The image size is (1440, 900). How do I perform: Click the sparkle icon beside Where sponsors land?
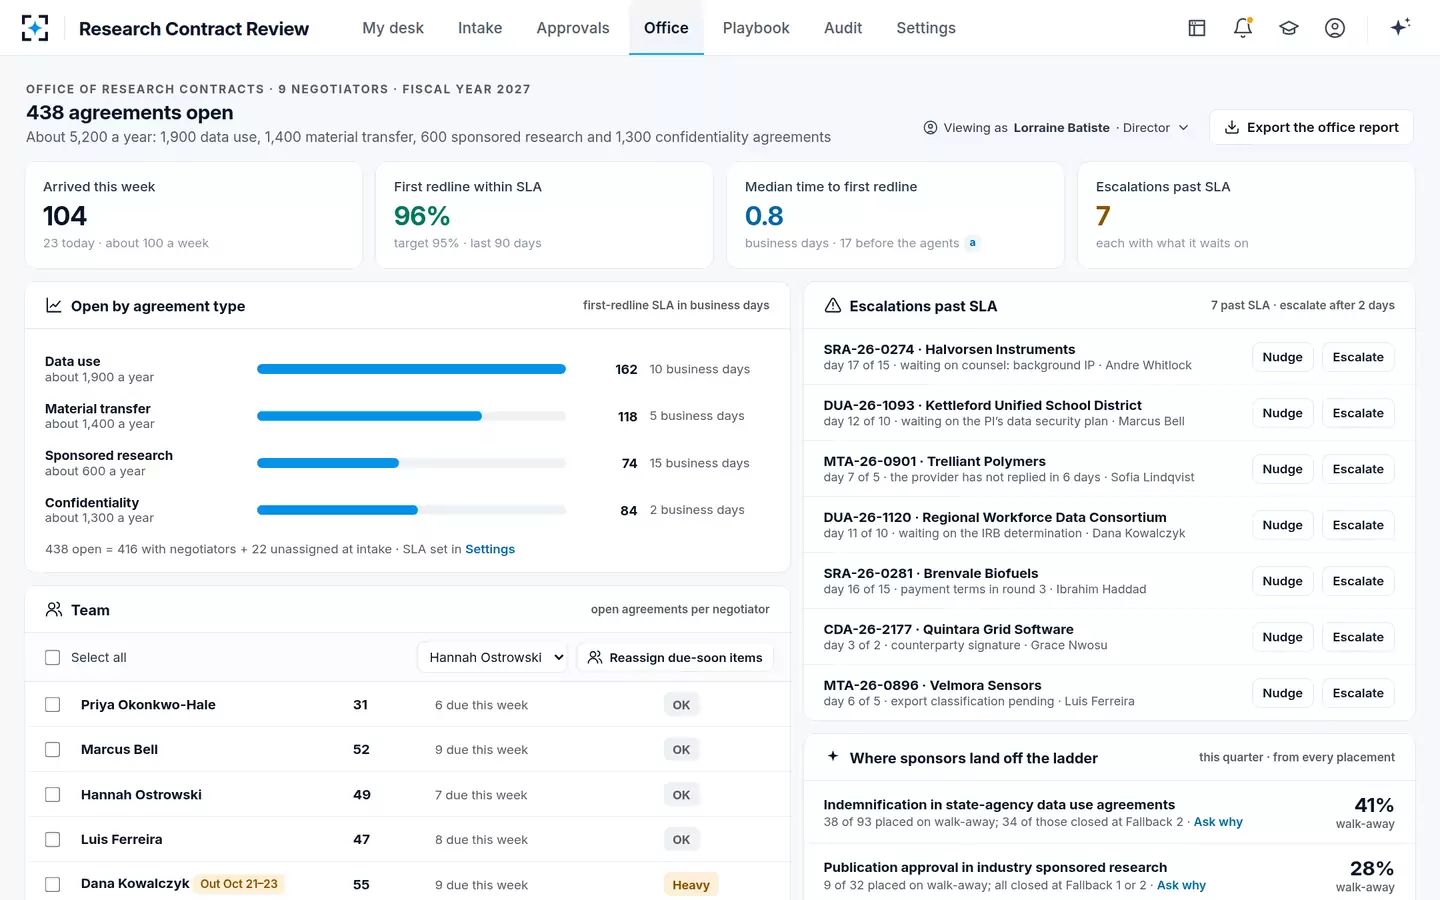point(833,757)
